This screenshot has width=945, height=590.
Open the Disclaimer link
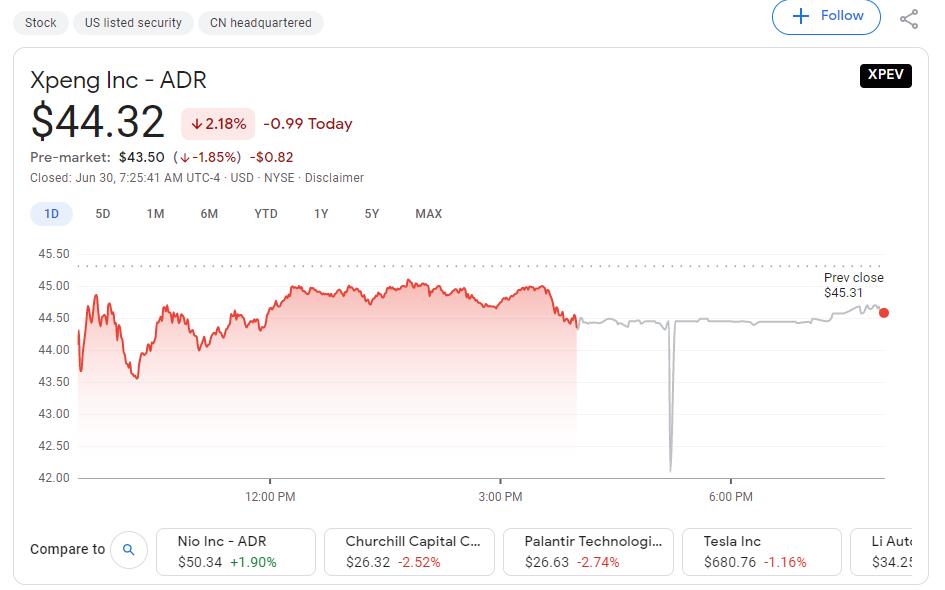click(x=335, y=177)
